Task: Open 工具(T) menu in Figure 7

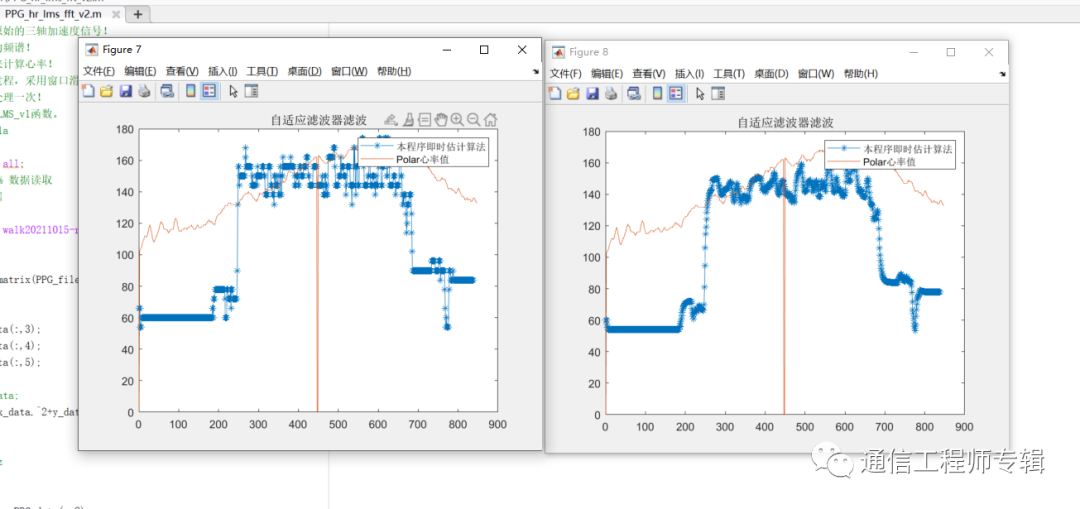Action: click(x=262, y=71)
